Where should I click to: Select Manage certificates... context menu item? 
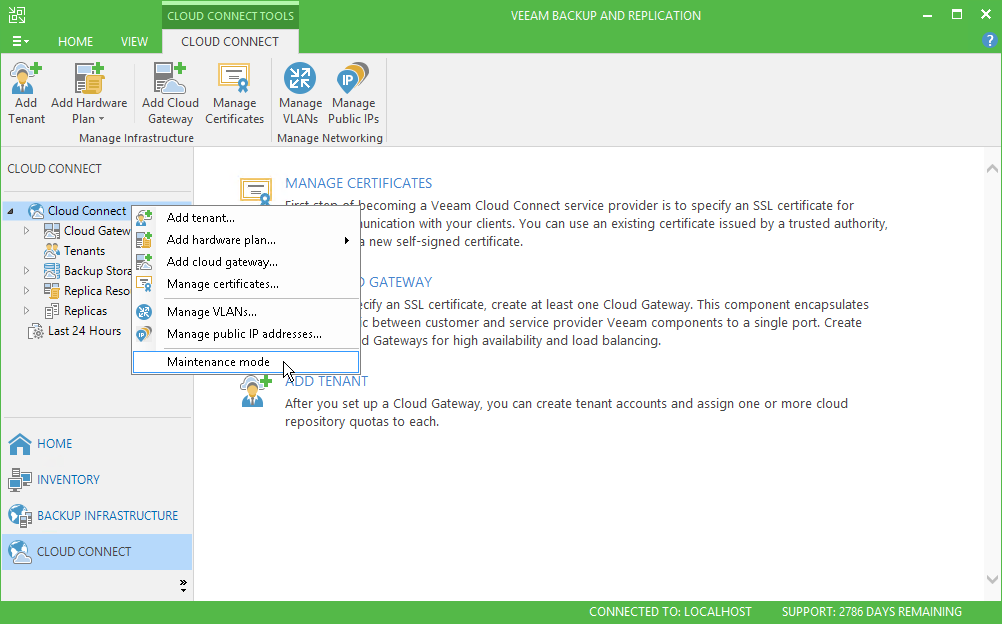click(246, 284)
